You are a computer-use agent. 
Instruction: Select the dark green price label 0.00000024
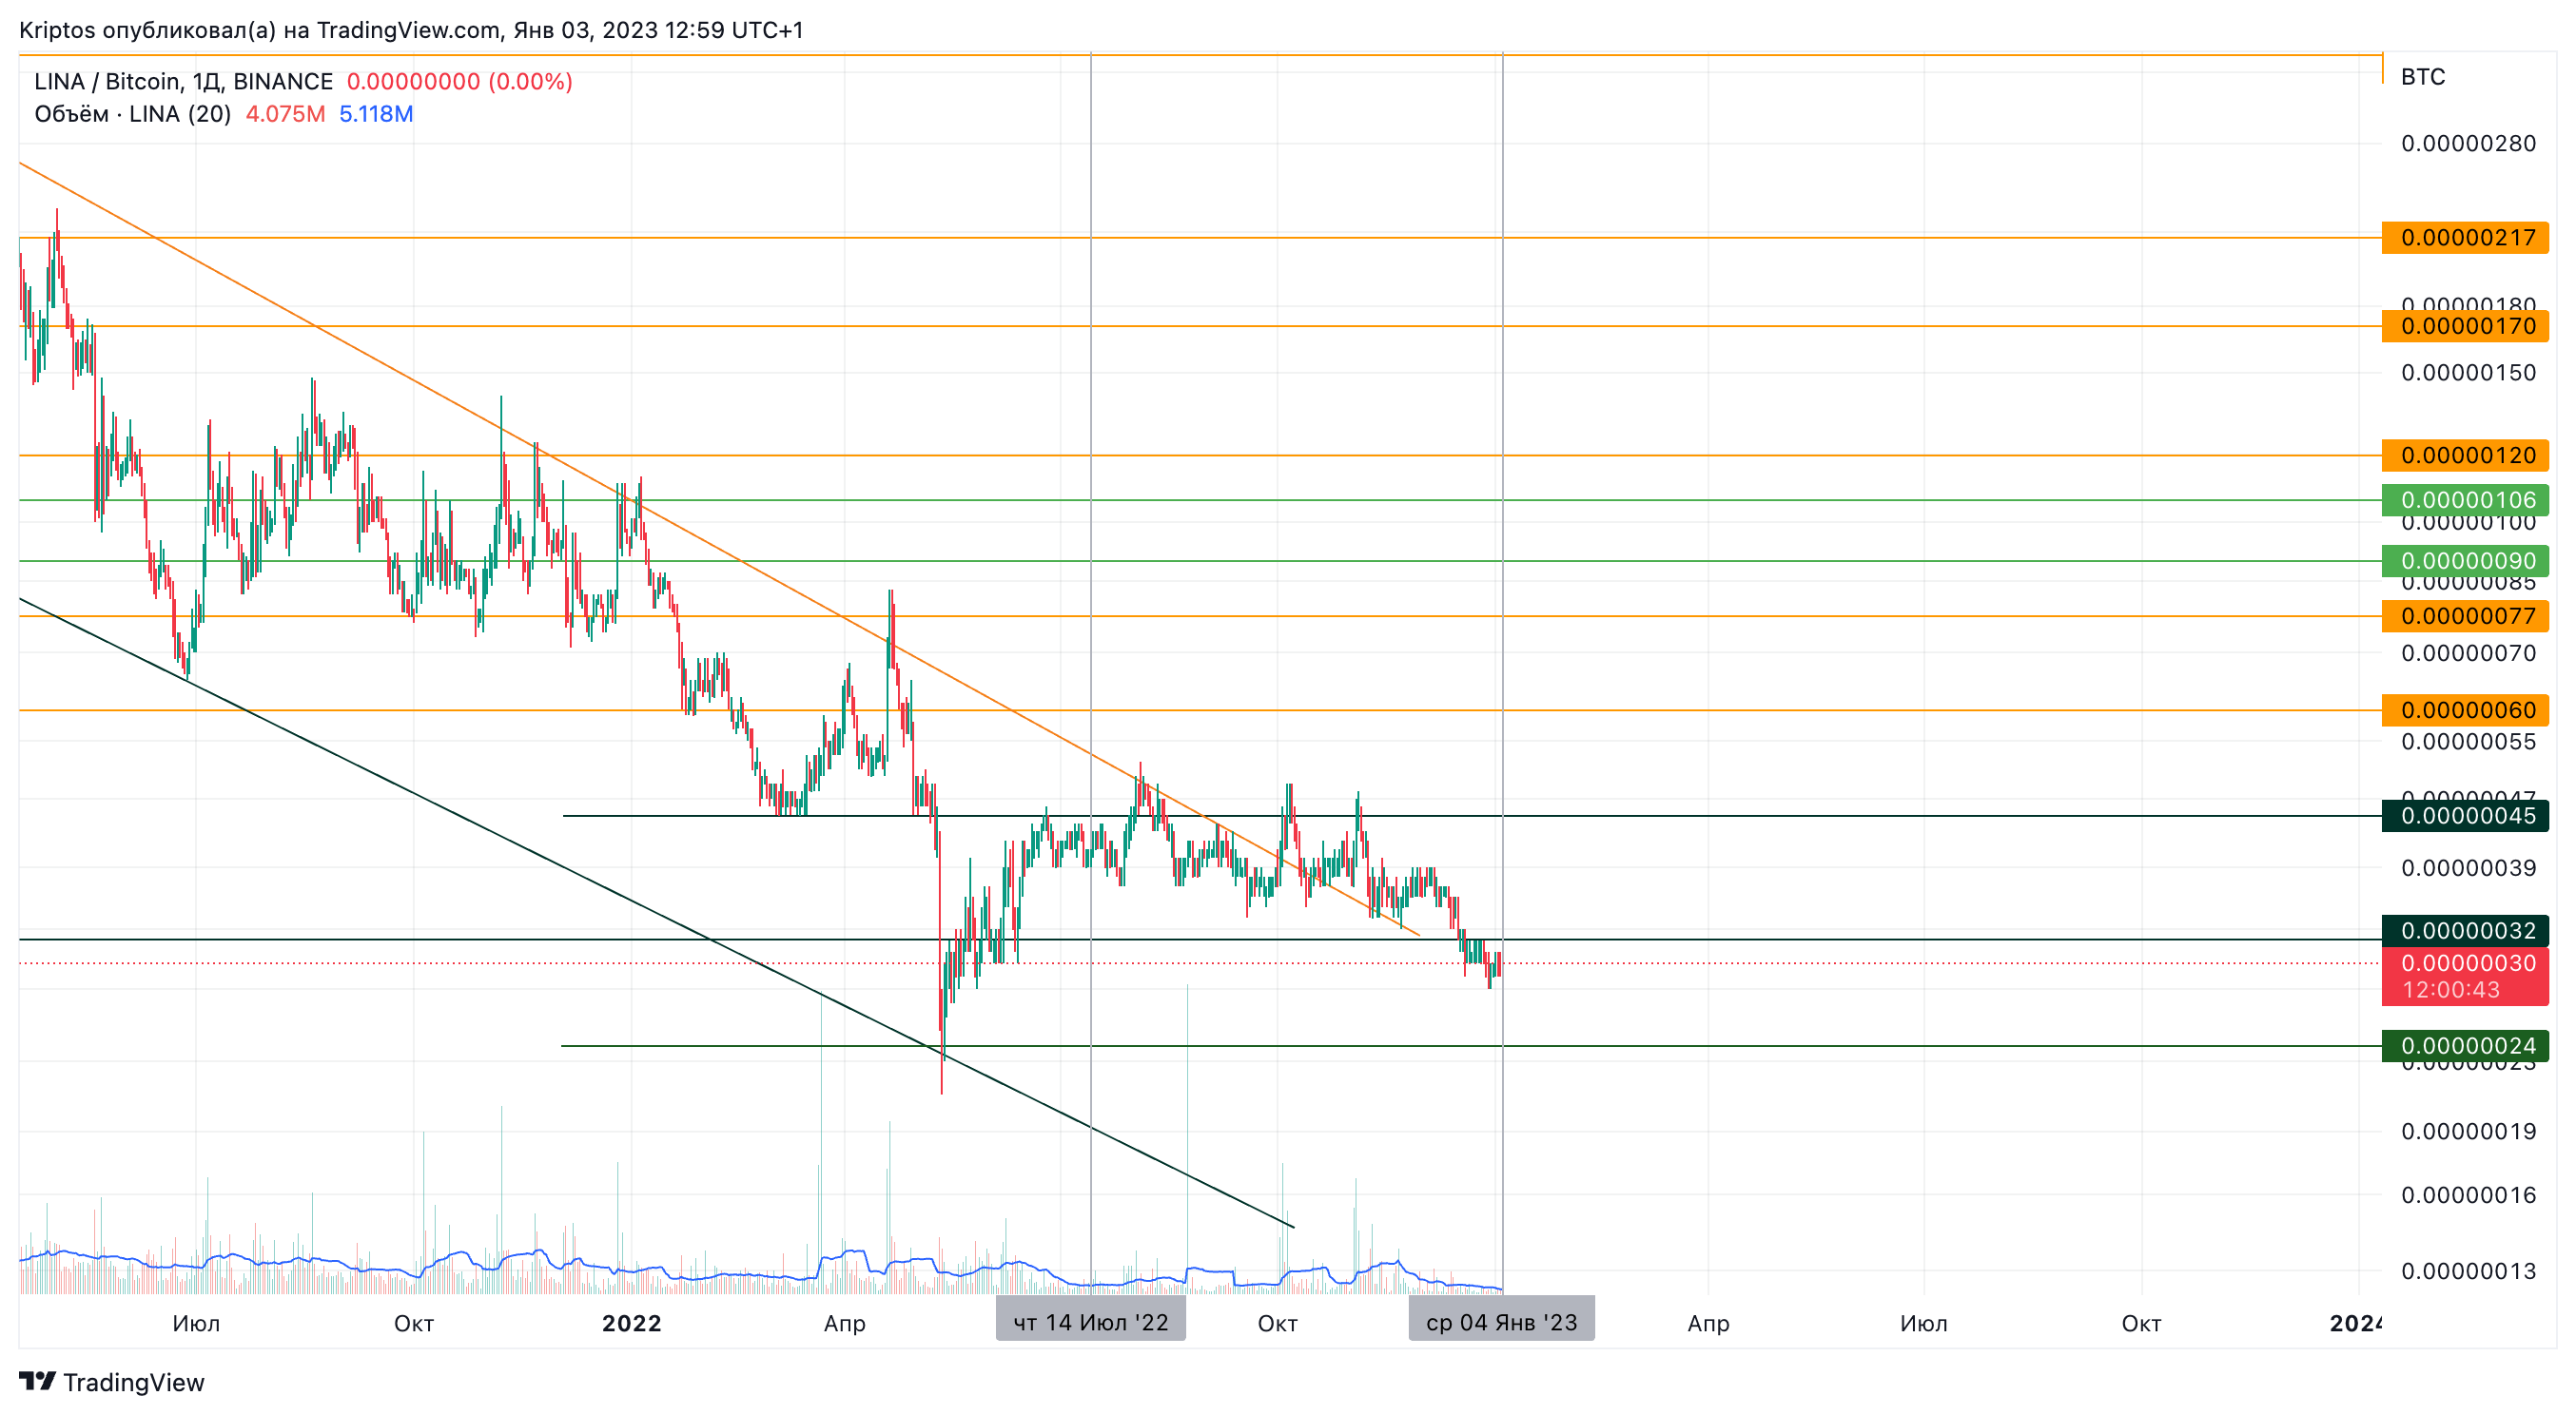click(x=2465, y=1046)
